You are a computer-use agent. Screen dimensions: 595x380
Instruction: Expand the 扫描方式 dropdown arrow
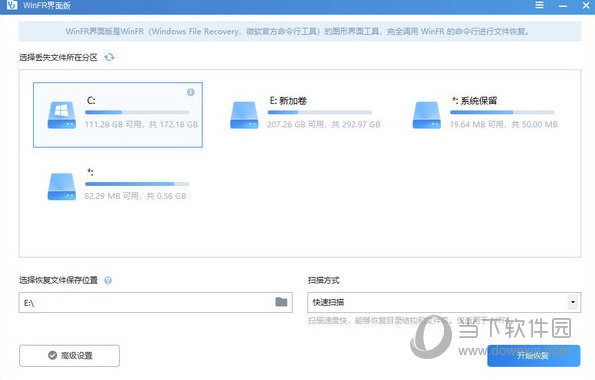click(x=573, y=302)
